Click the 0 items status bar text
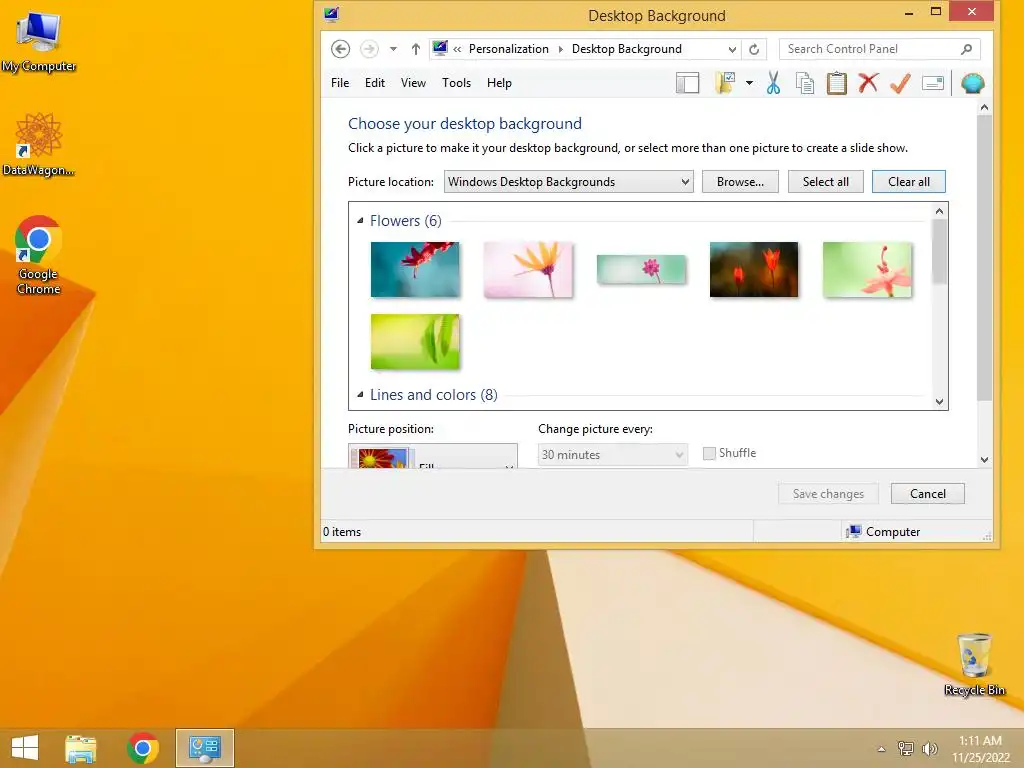This screenshot has width=1024, height=768. 342,532
